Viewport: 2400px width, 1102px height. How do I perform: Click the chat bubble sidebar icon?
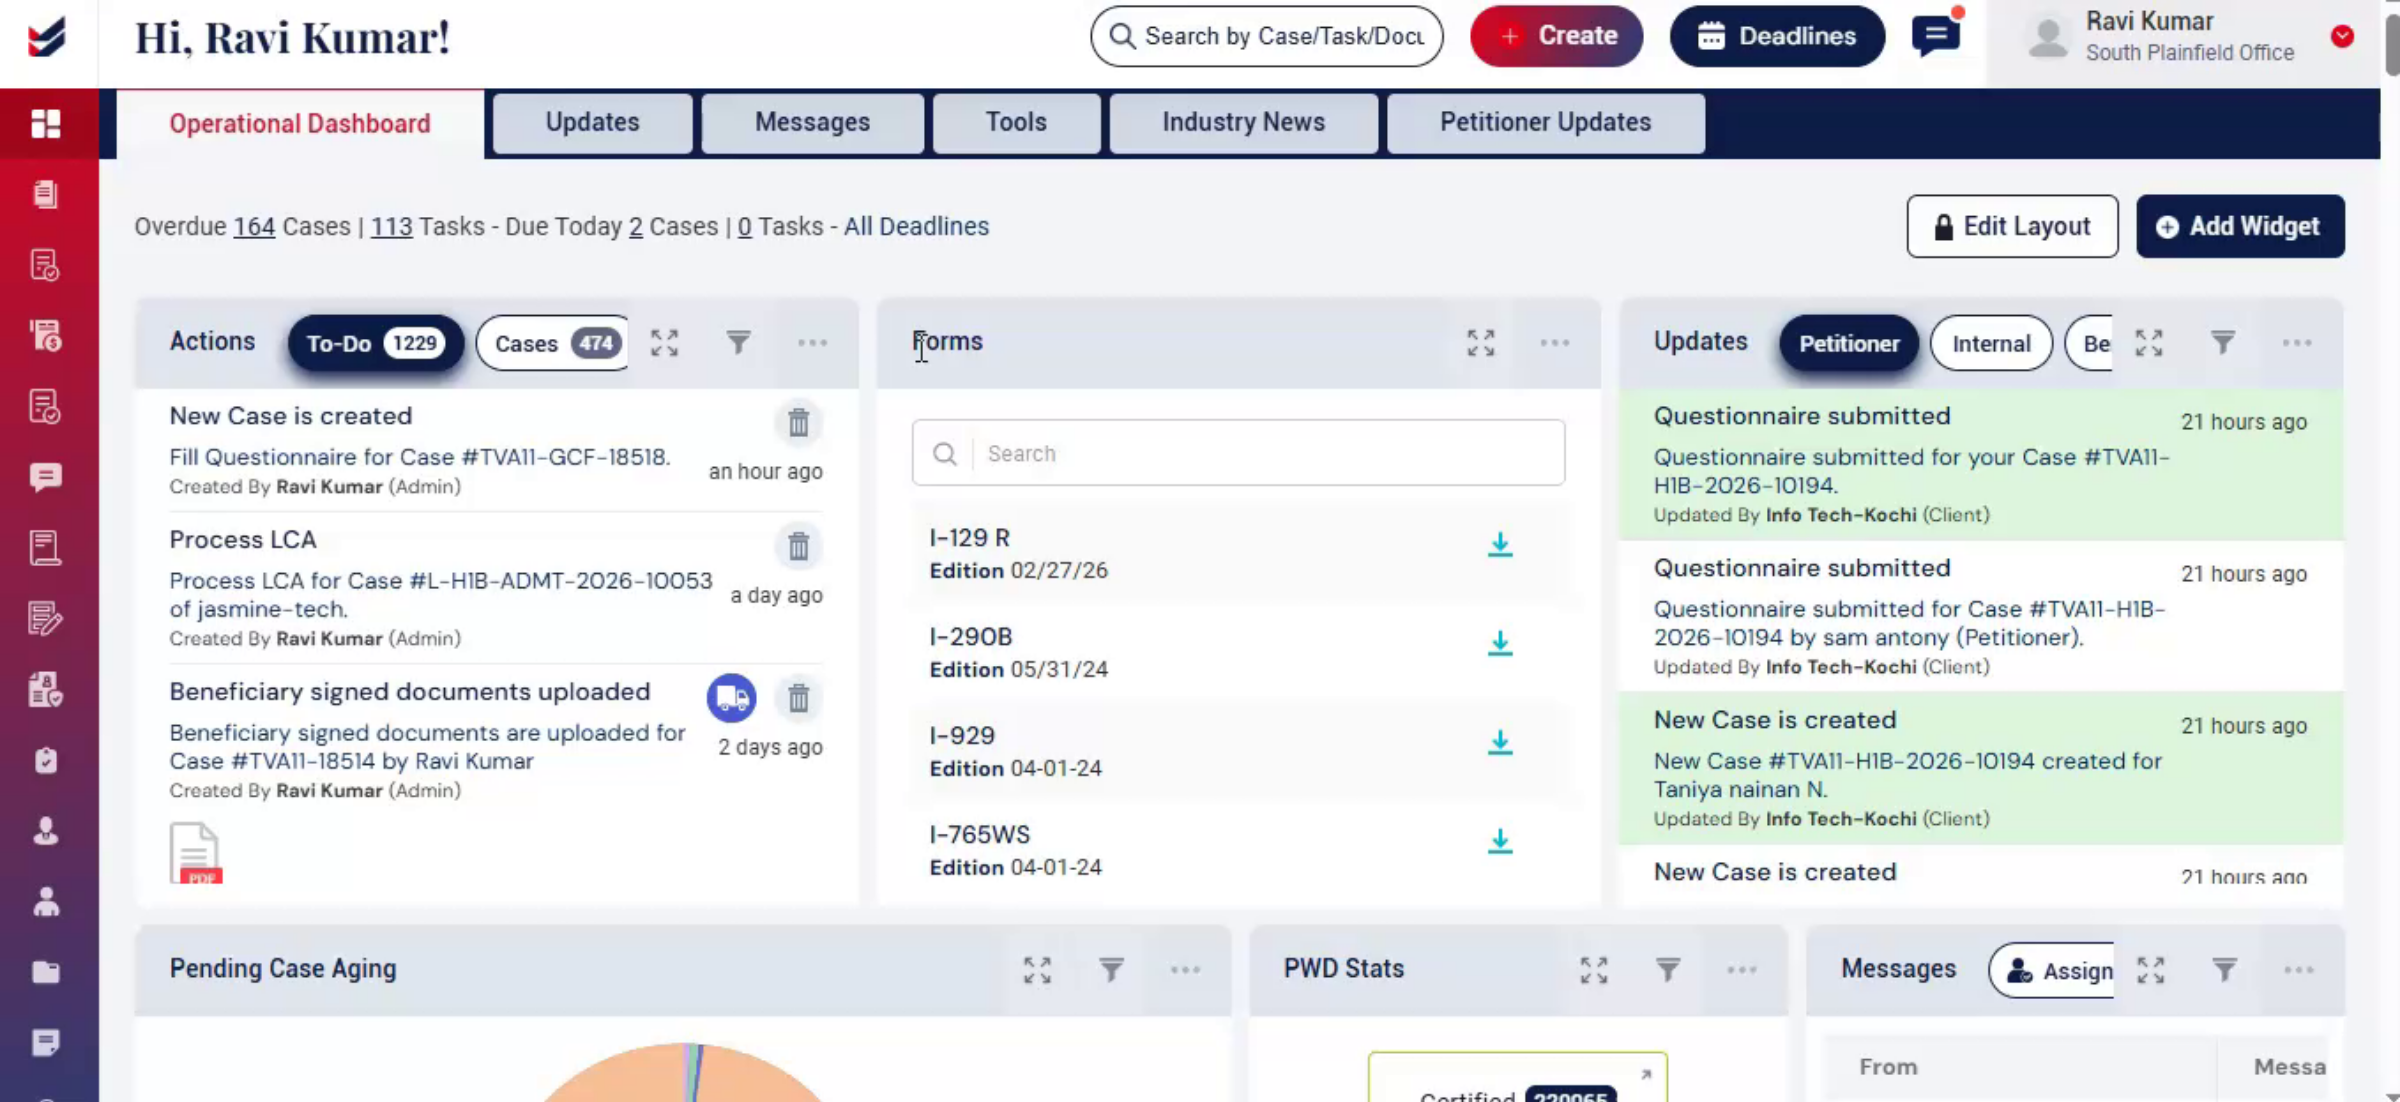46,477
